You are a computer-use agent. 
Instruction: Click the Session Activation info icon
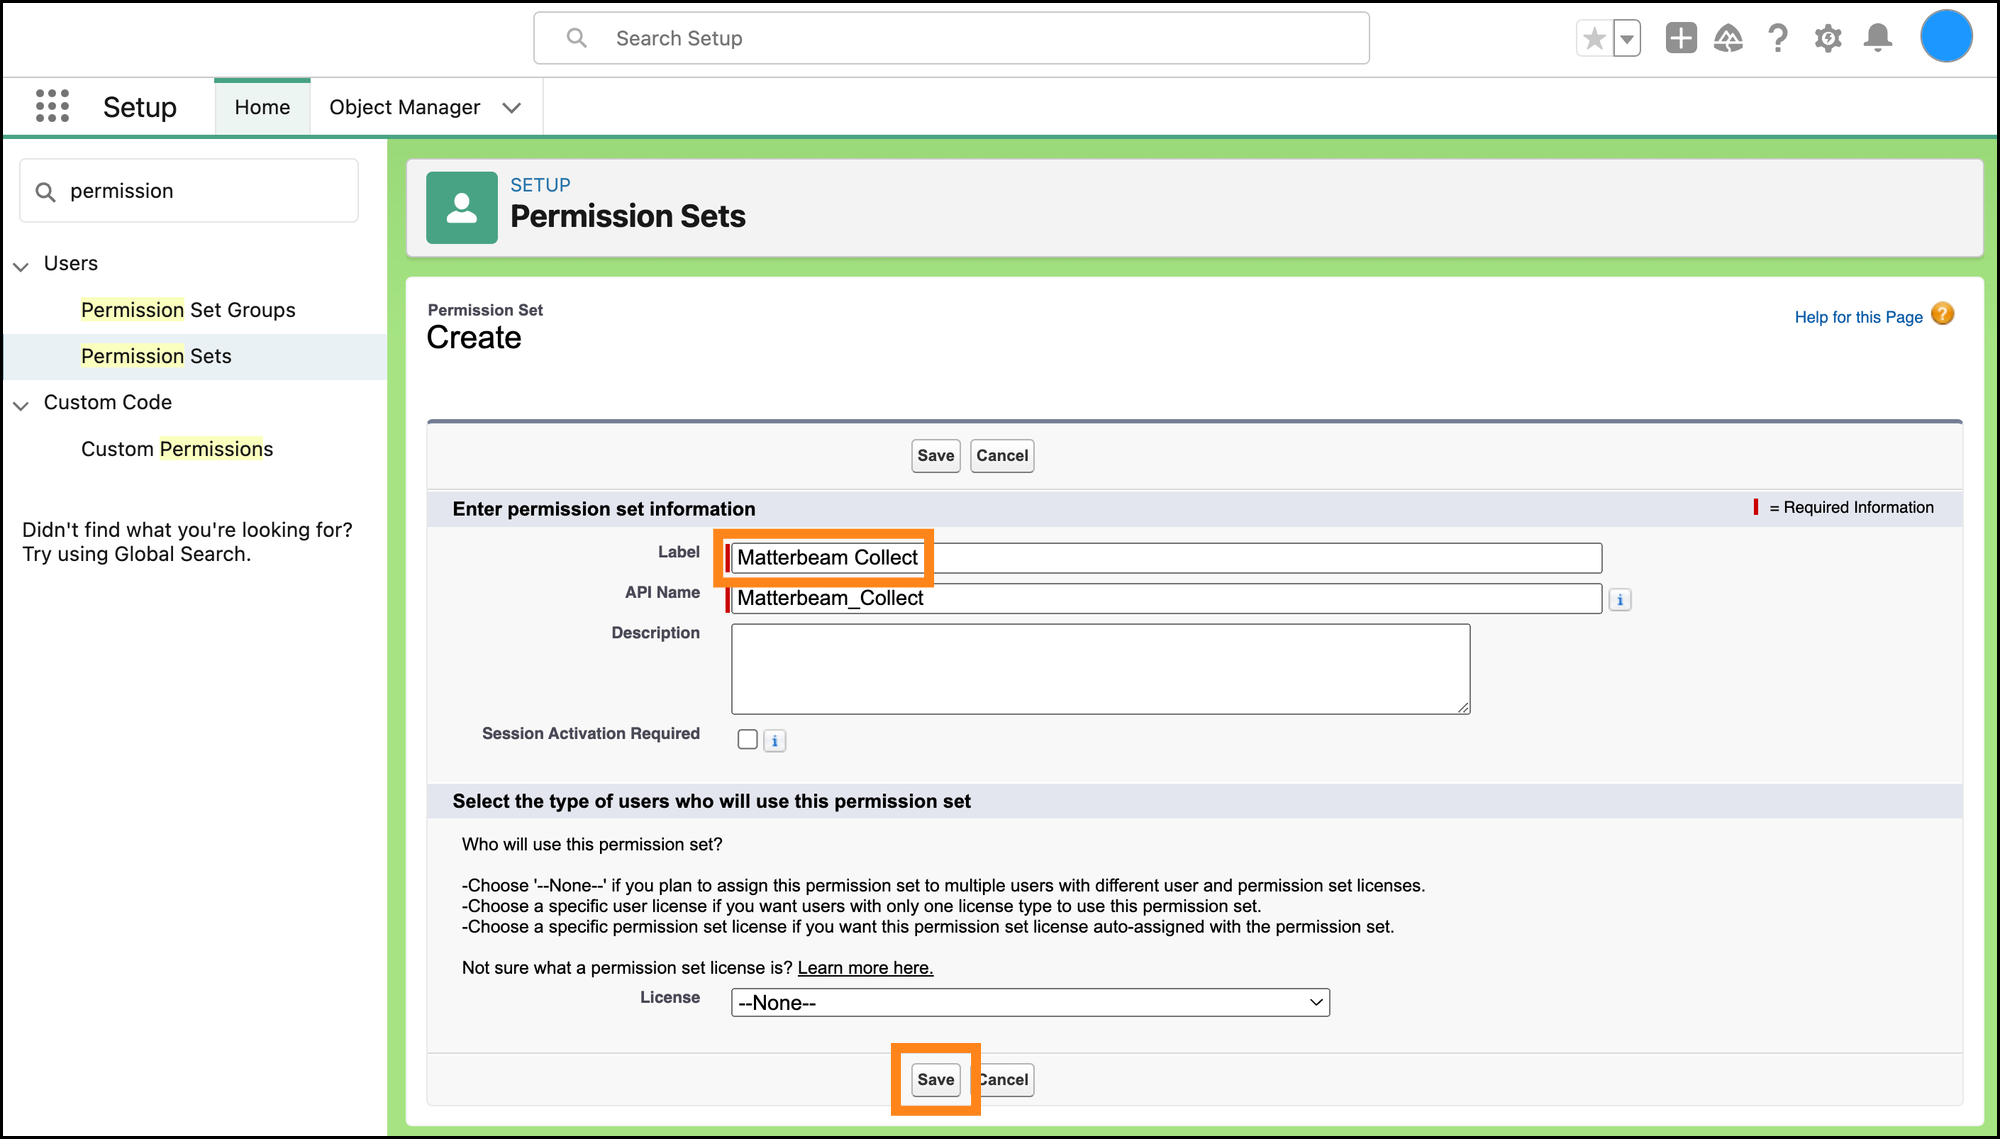point(775,741)
